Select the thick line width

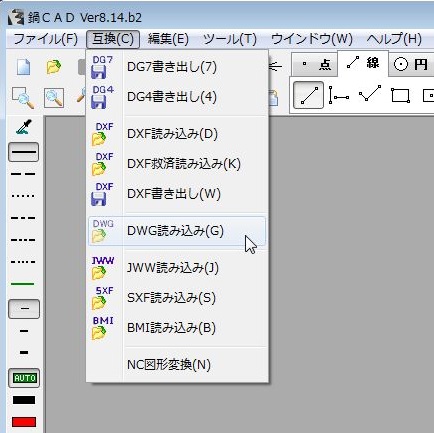[x=24, y=352]
